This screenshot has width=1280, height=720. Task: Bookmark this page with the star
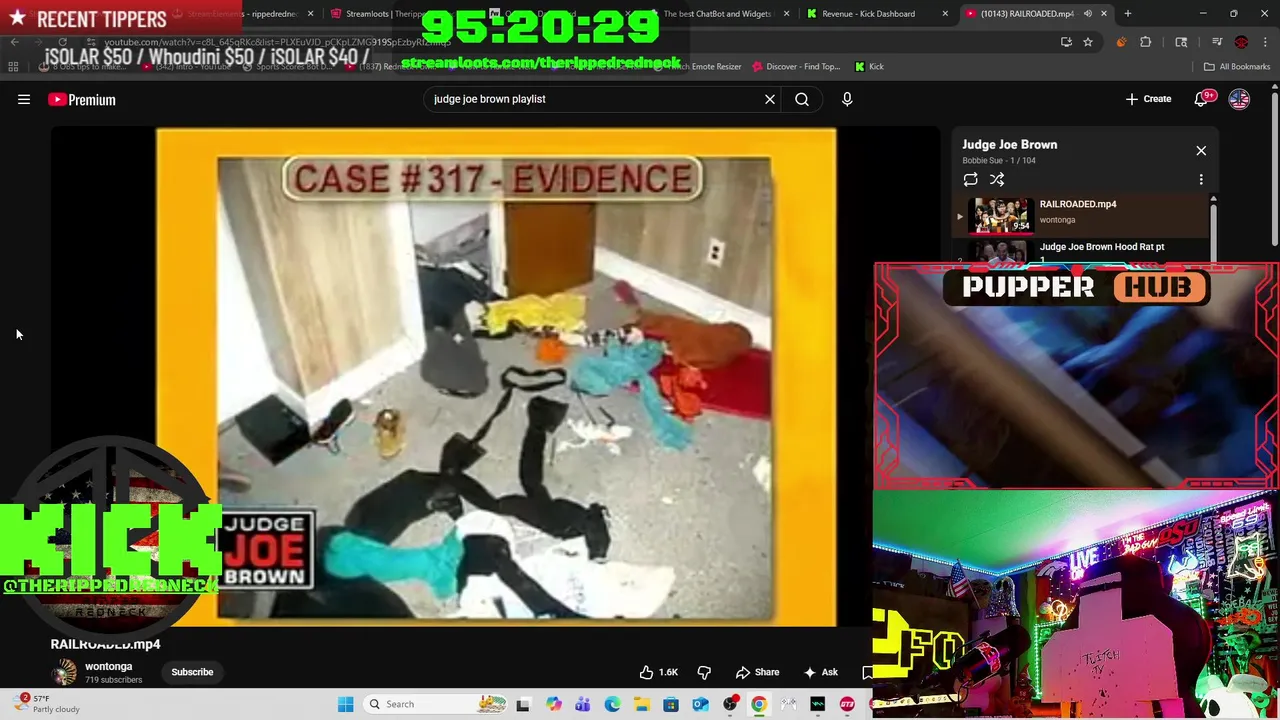(x=1088, y=42)
